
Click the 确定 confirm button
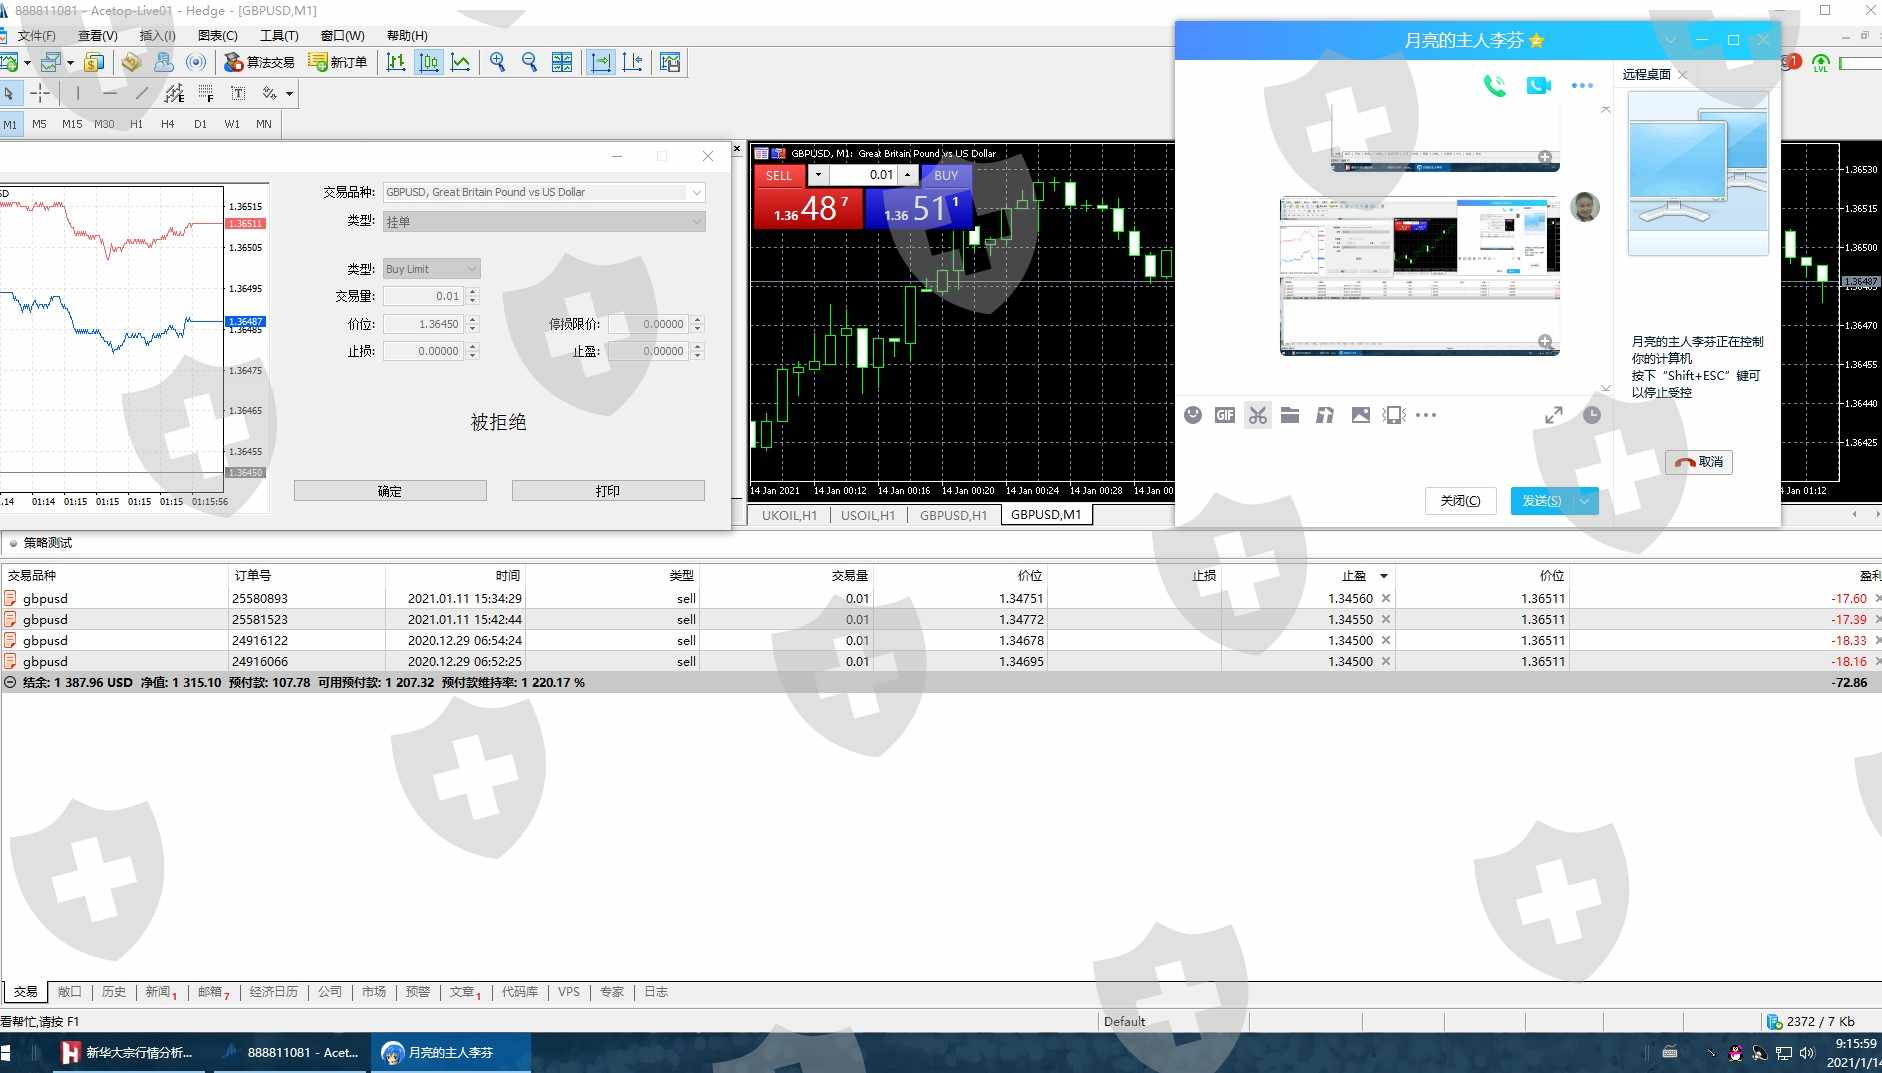click(390, 491)
